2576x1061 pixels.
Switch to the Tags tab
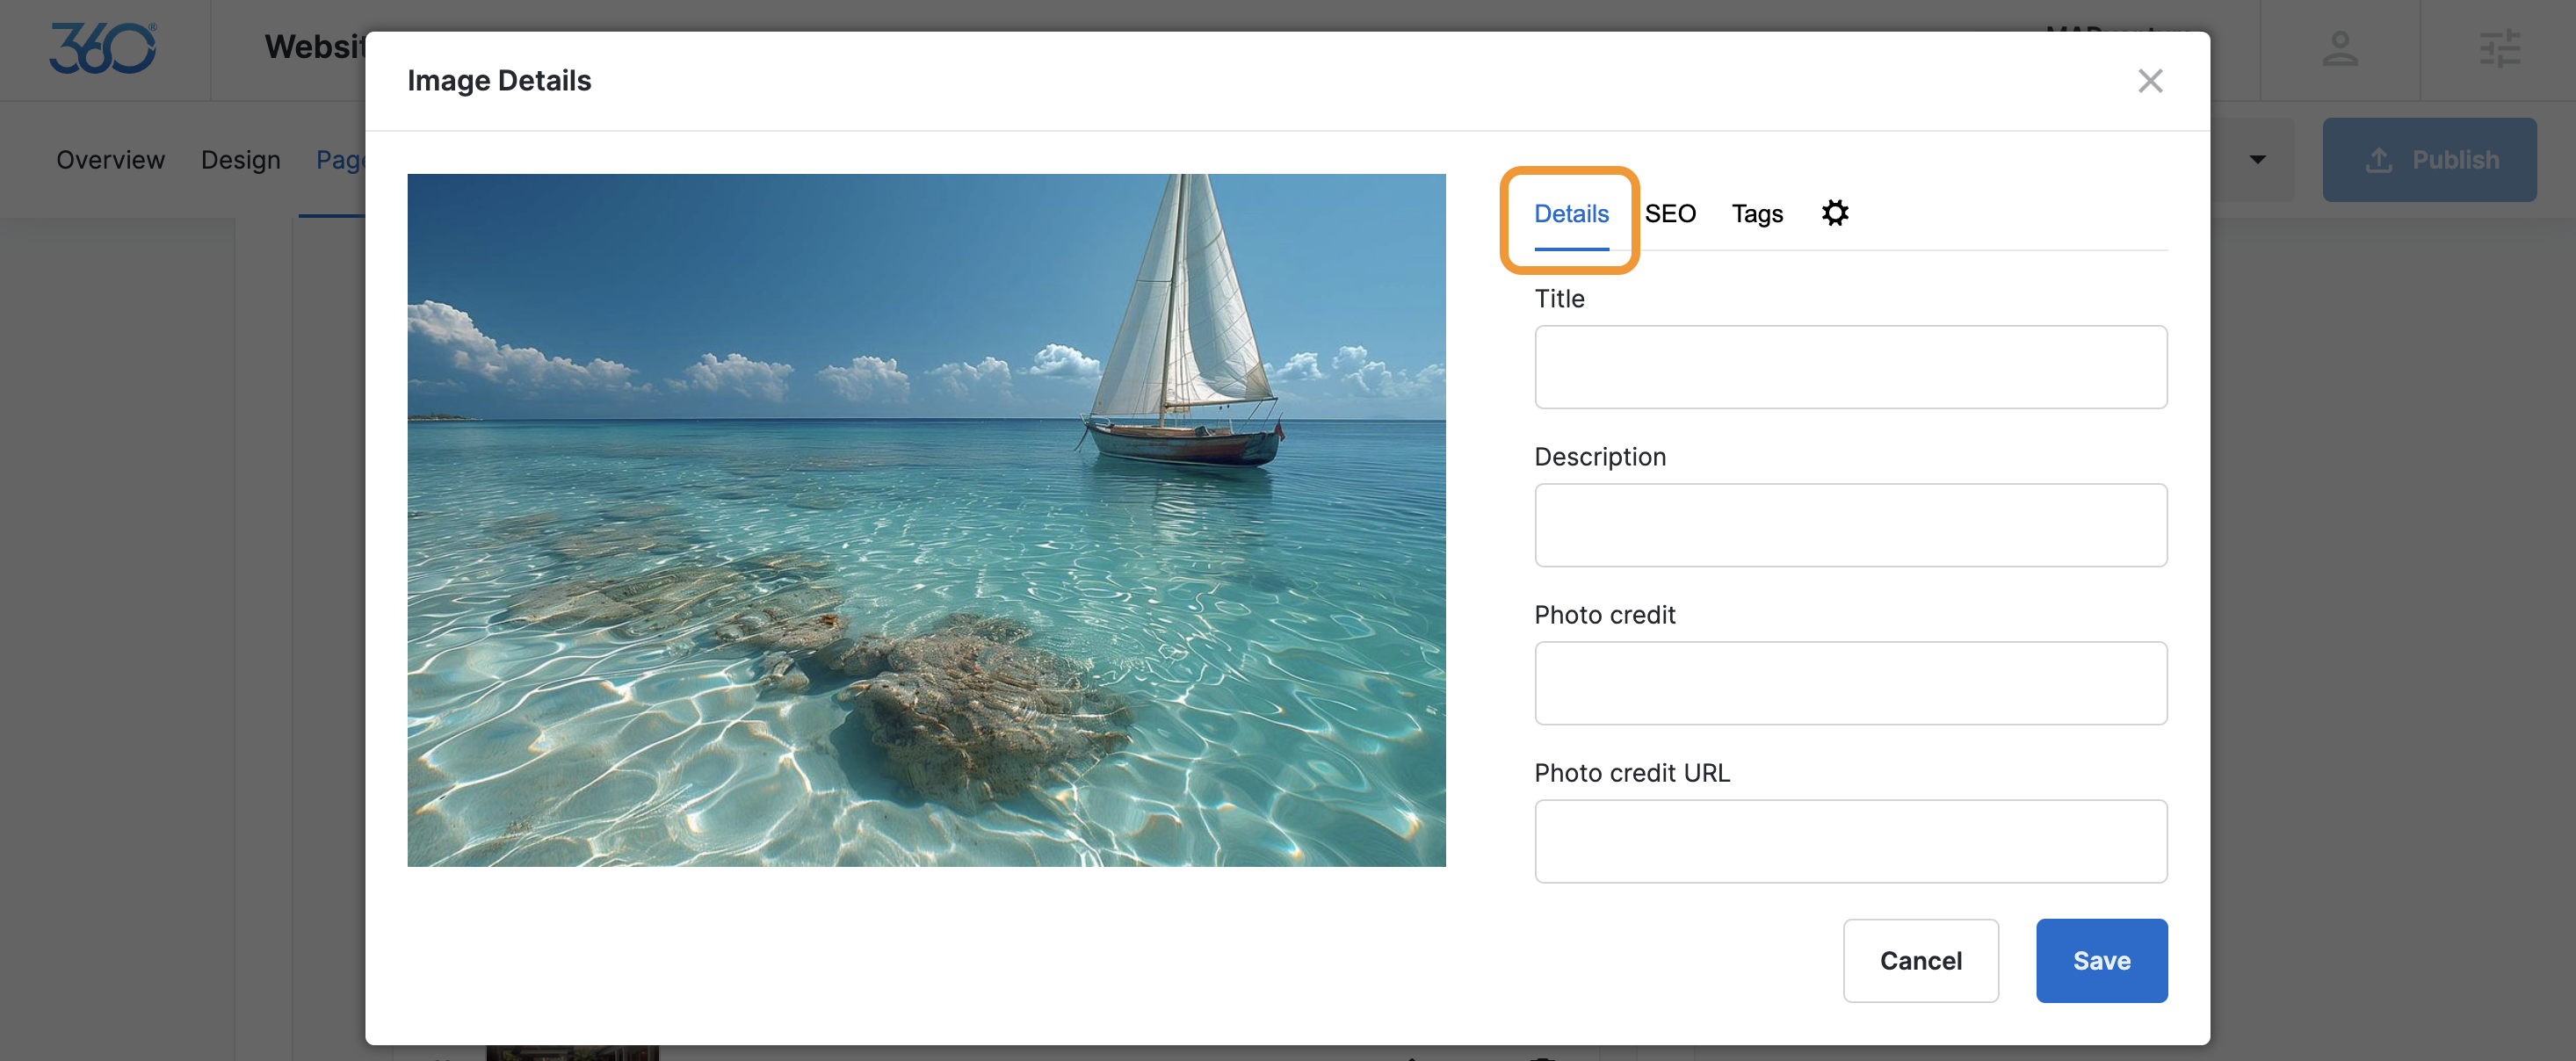(x=1756, y=214)
